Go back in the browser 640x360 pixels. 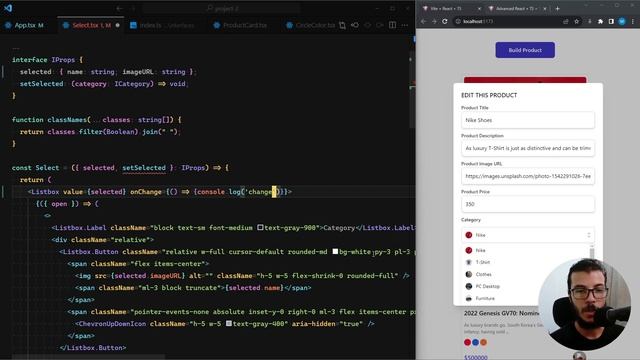(x=423, y=22)
